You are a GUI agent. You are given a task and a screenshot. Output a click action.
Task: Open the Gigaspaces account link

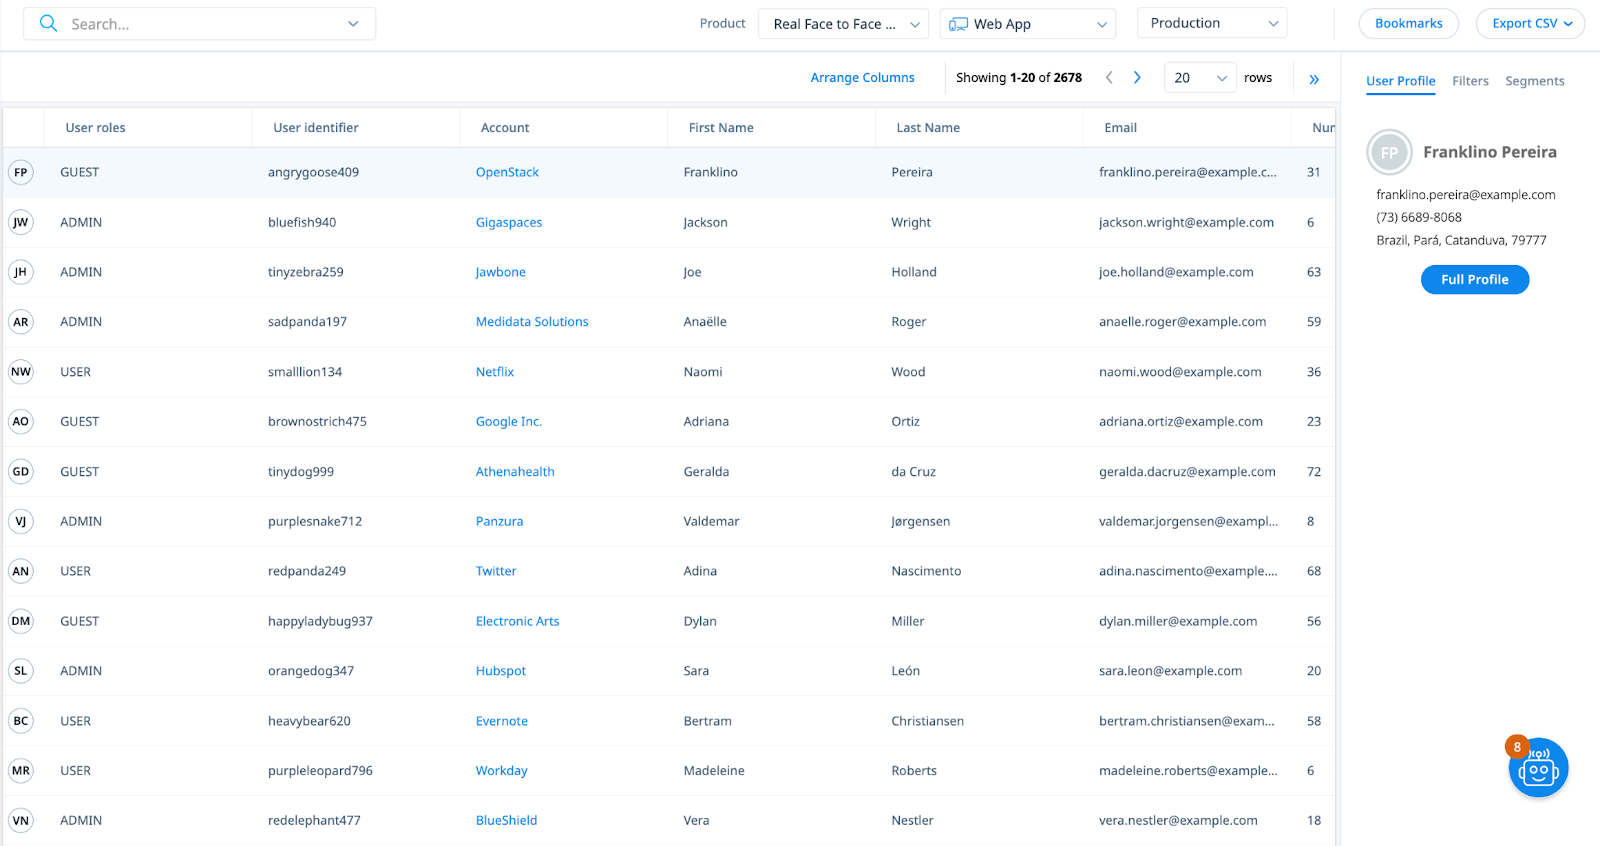click(x=509, y=222)
